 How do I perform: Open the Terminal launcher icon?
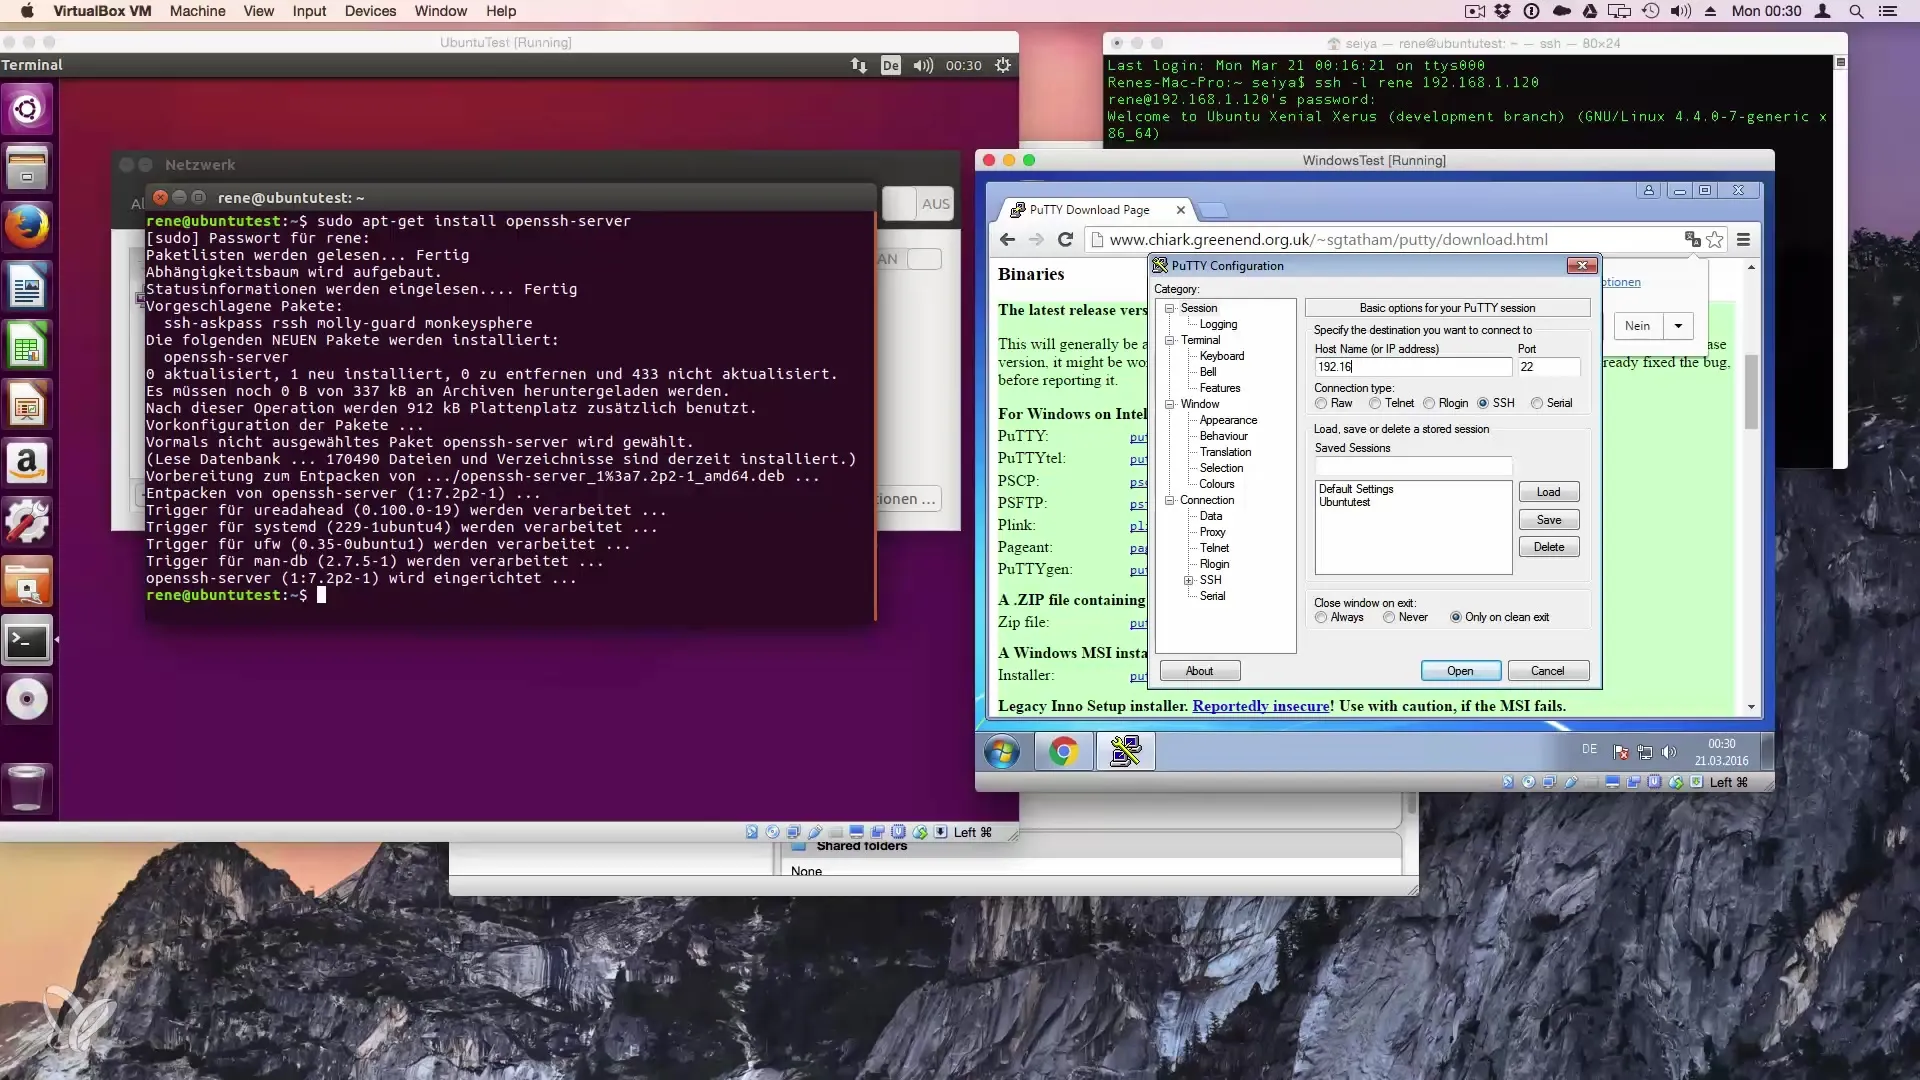pos(27,641)
